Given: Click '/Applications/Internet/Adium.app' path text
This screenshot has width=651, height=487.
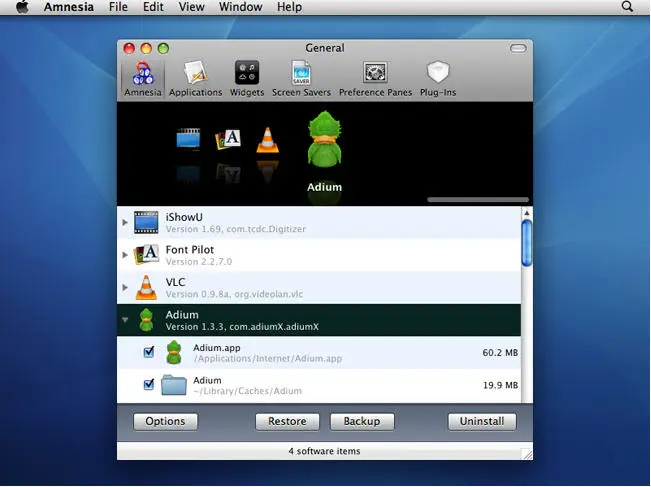Looking at the screenshot, I should [268, 359].
